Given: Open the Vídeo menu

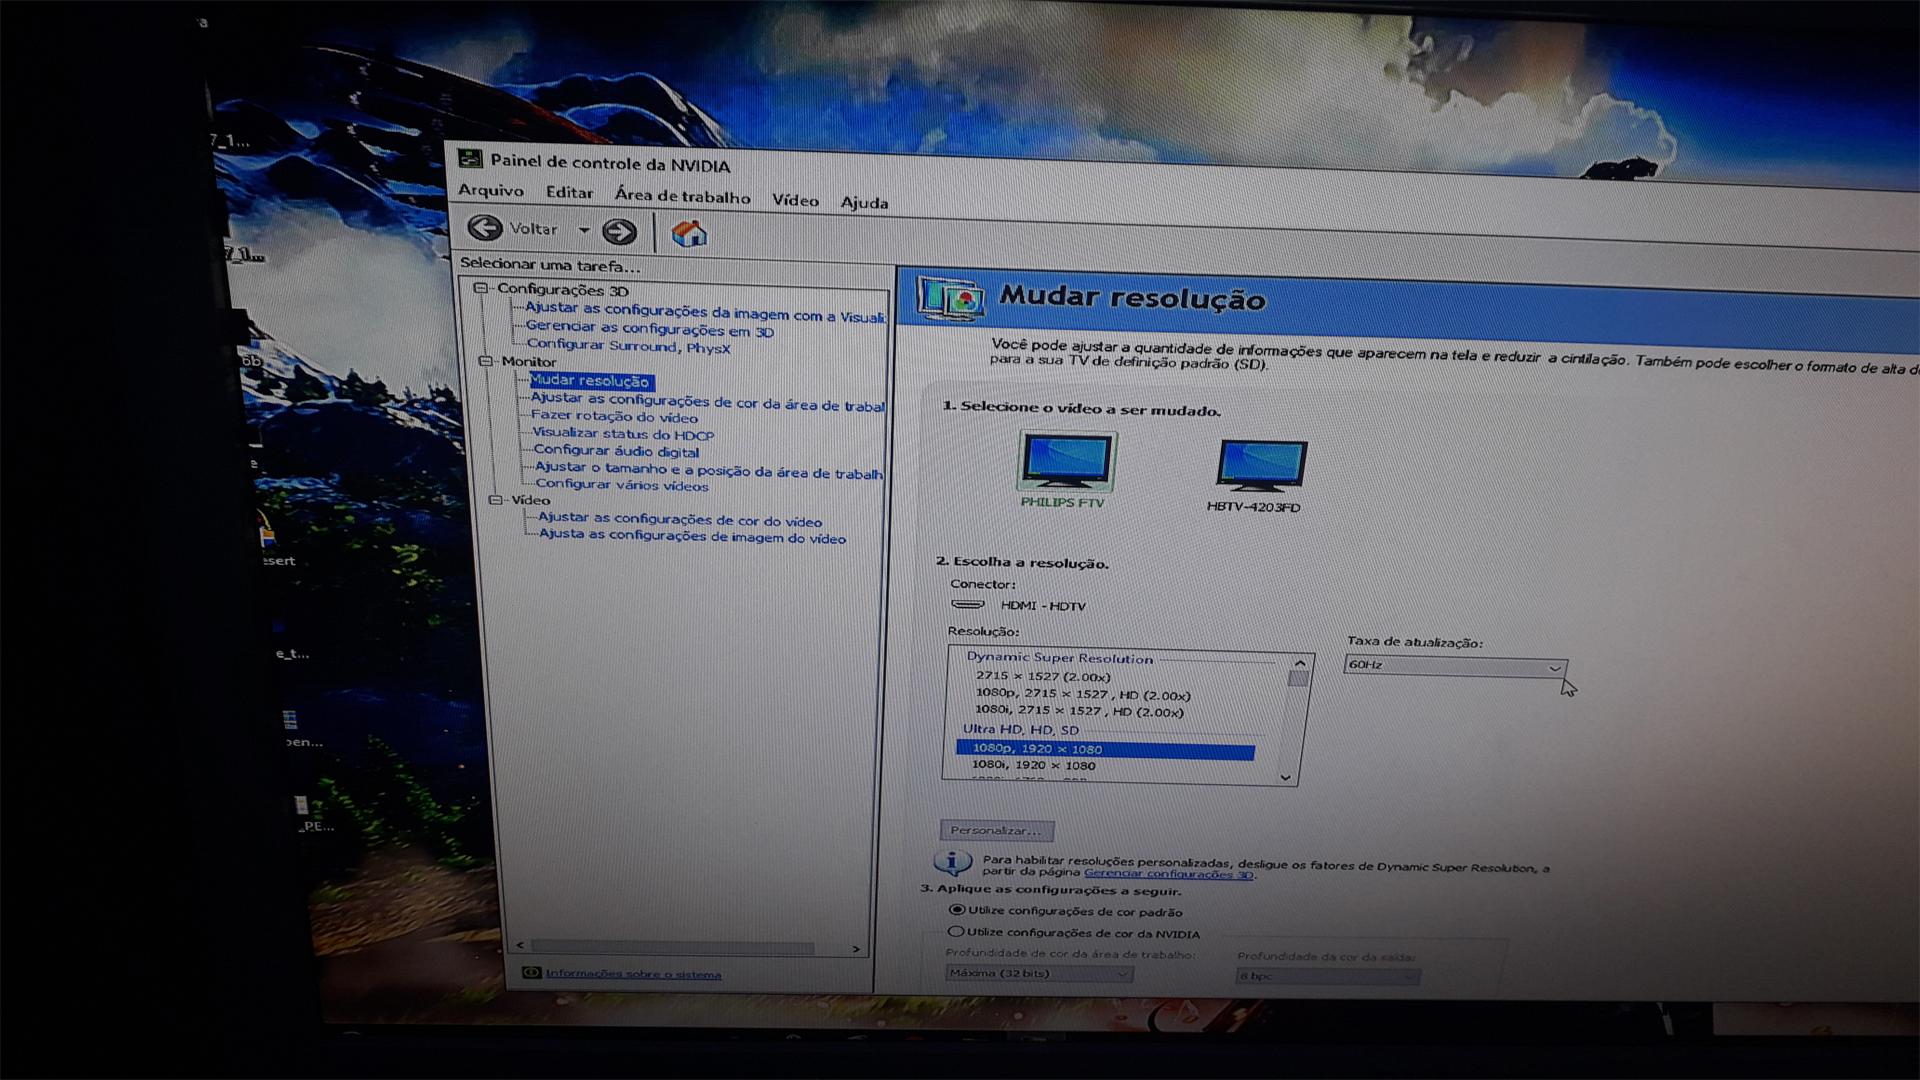Looking at the screenshot, I should [x=795, y=200].
